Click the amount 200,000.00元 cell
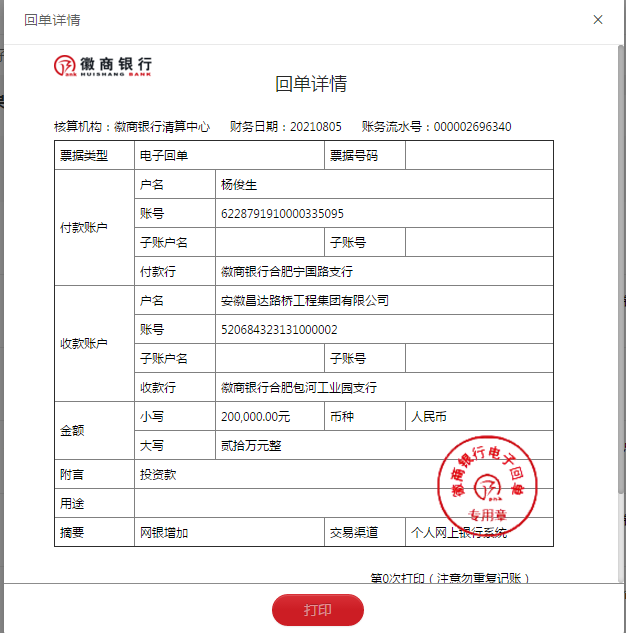 point(255,417)
